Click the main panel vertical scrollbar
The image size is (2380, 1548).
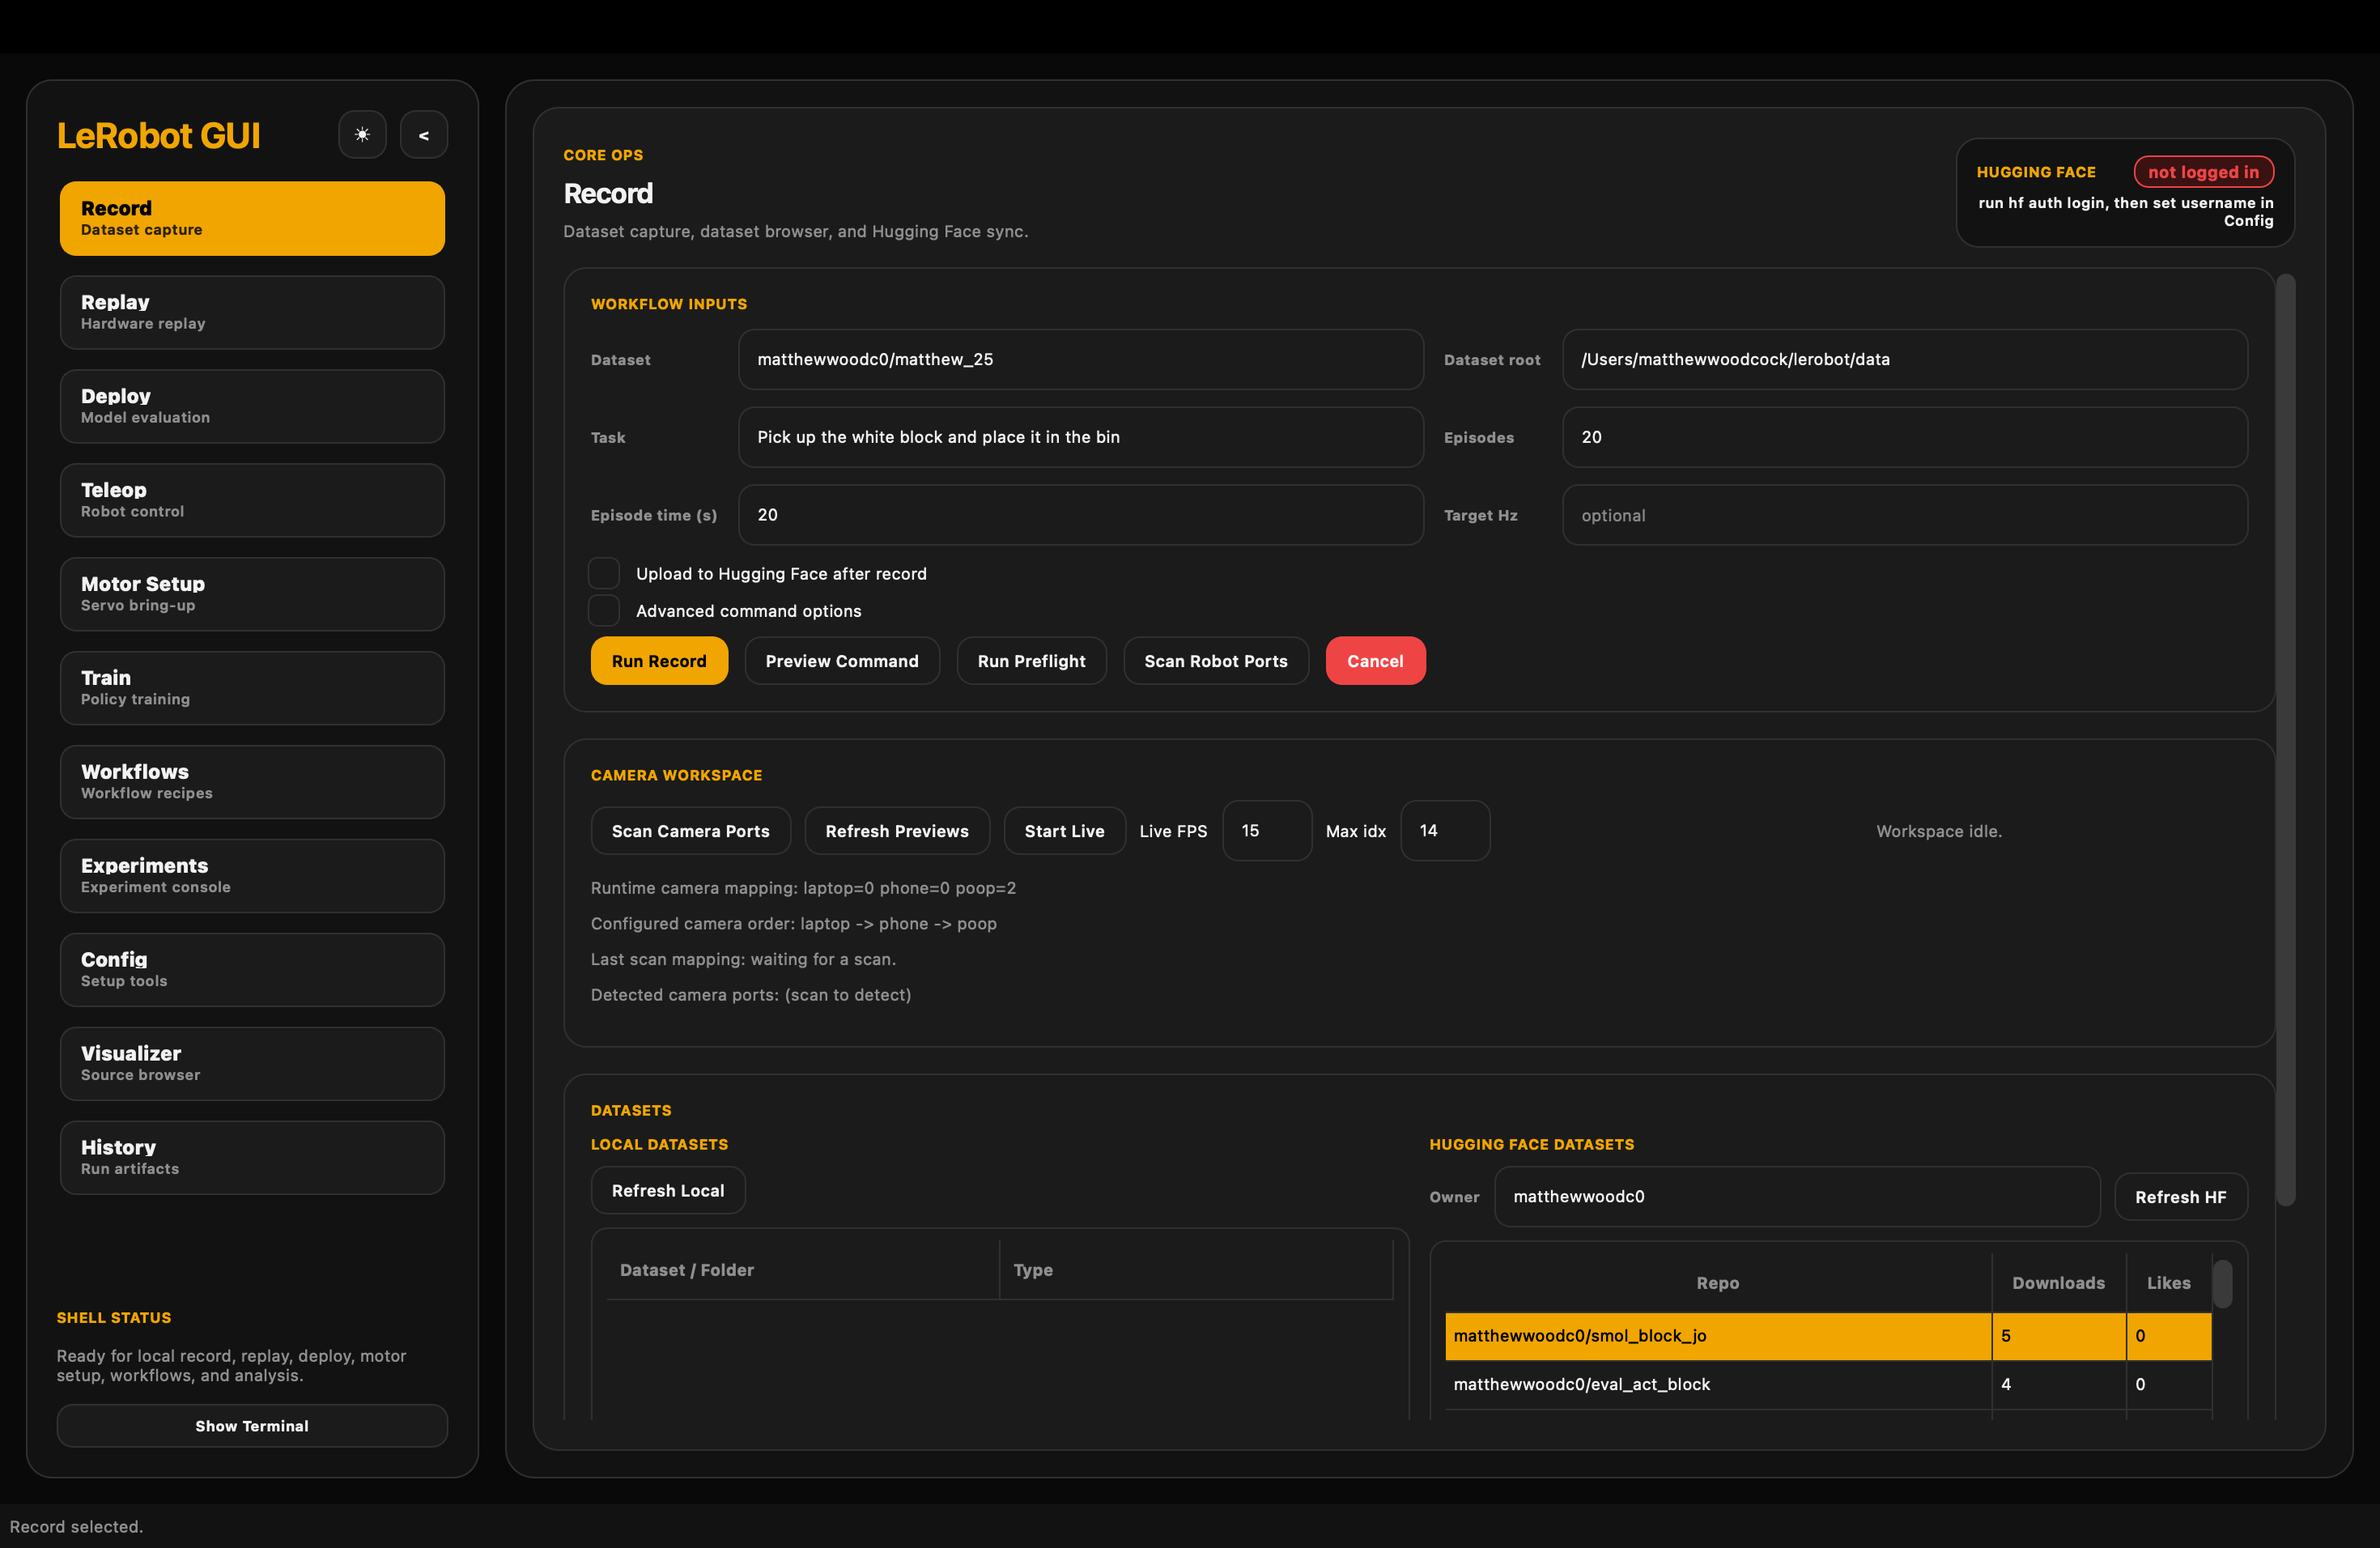[2285, 740]
